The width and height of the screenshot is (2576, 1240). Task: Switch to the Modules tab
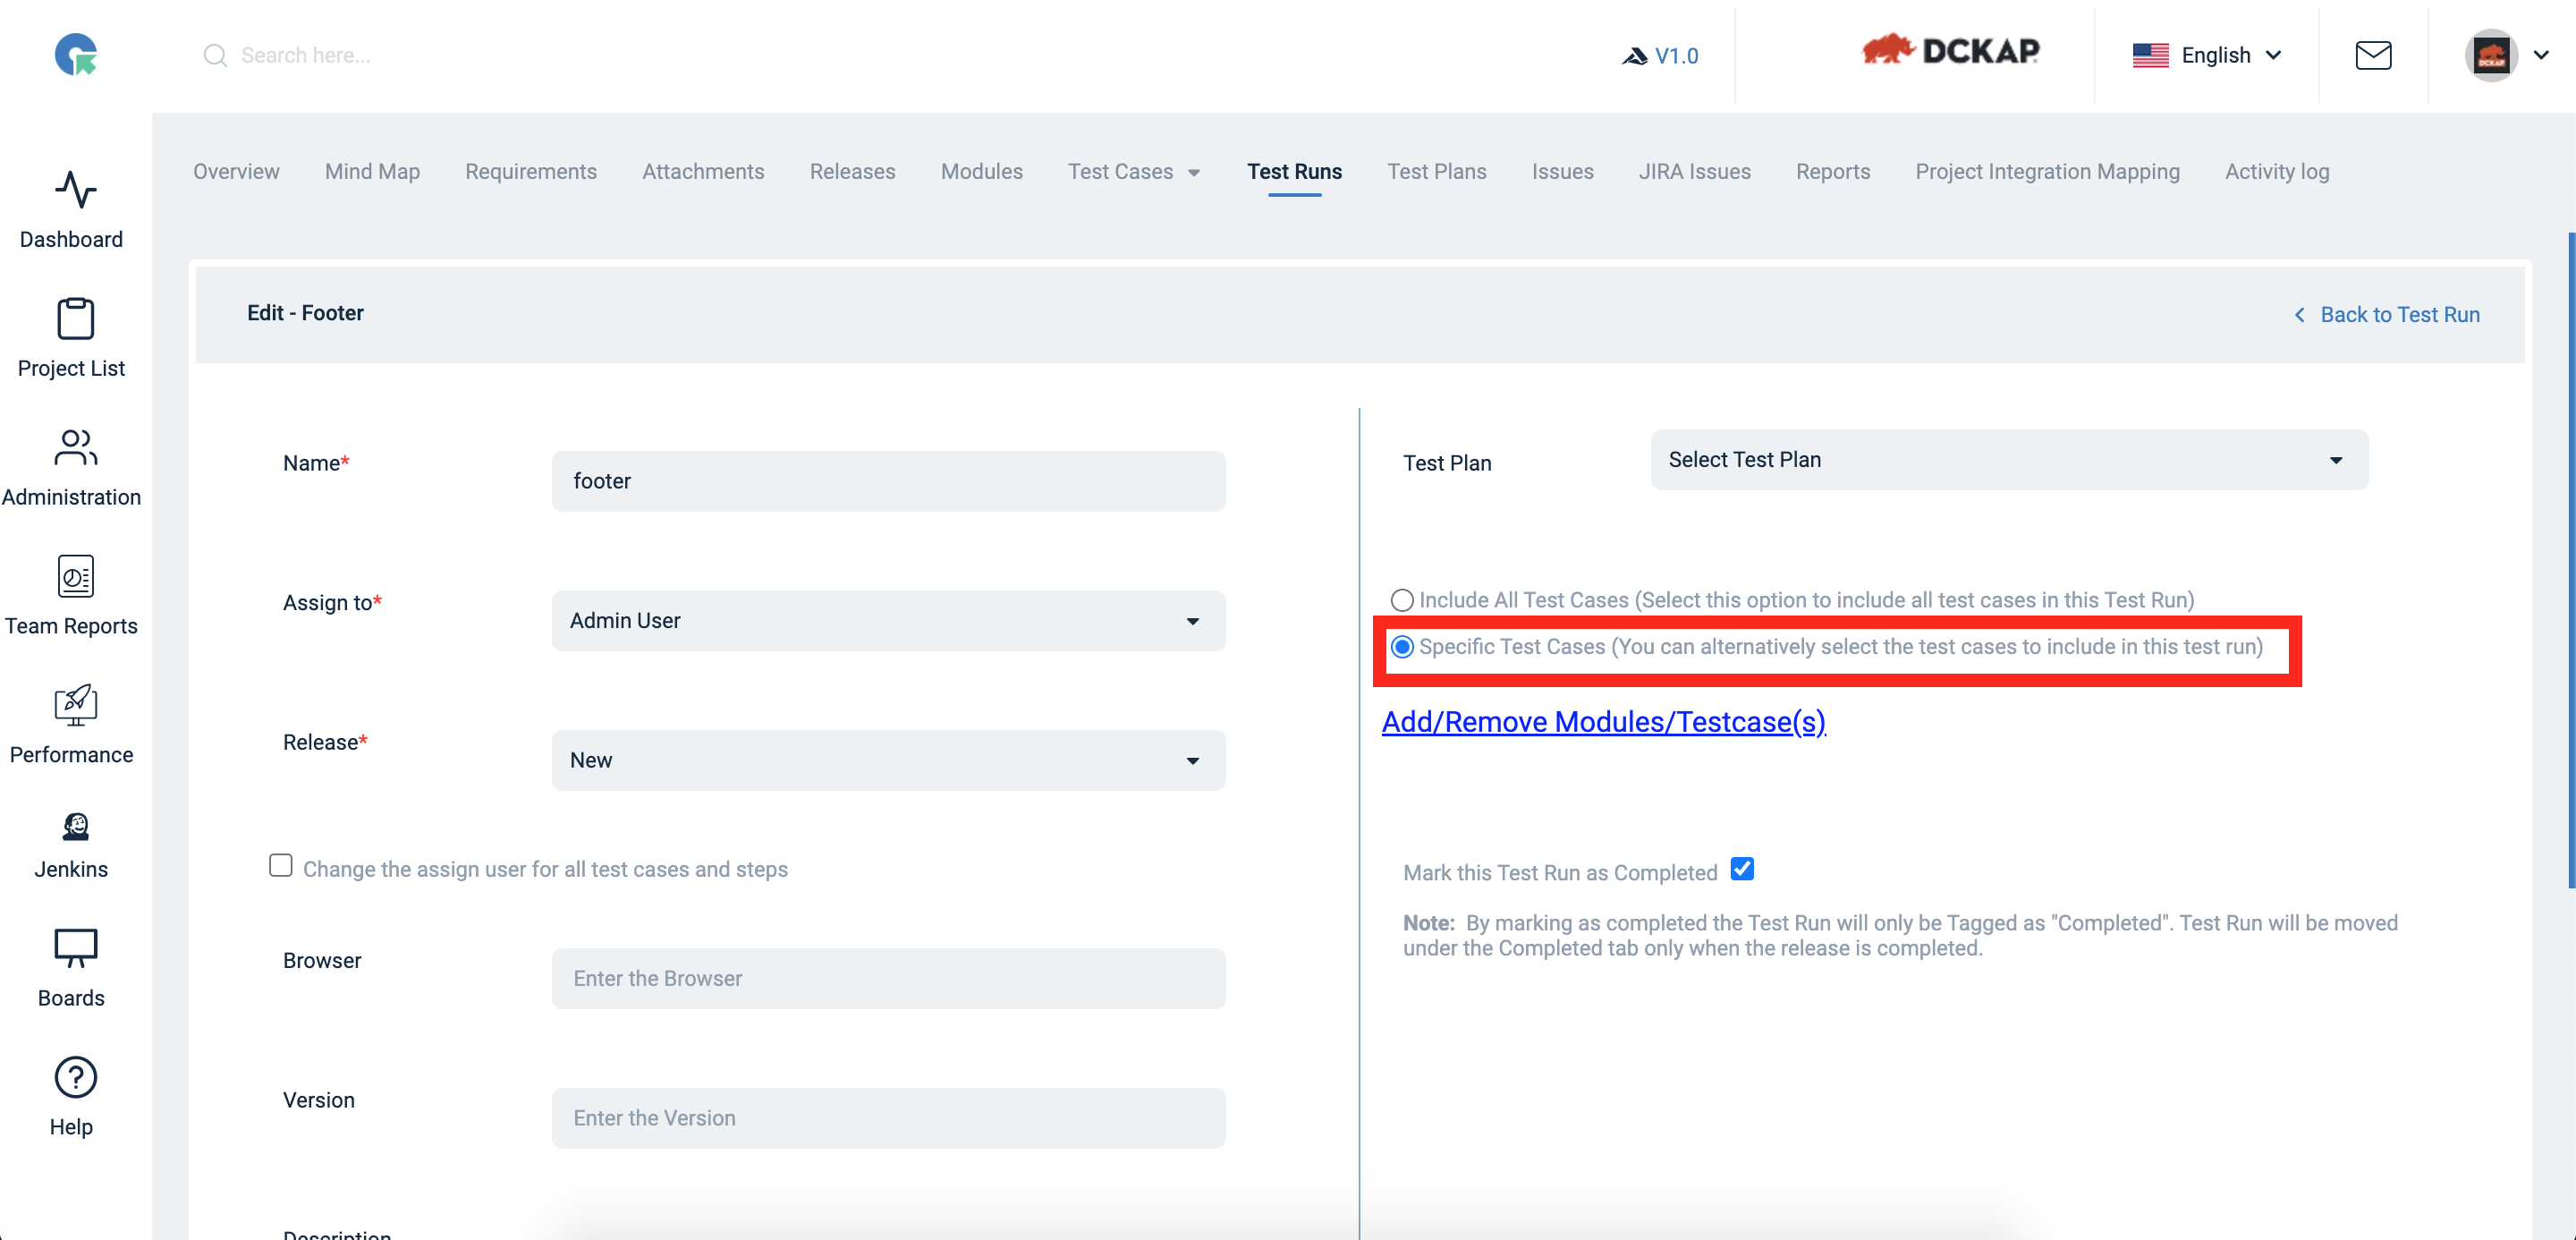[x=981, y=172]
